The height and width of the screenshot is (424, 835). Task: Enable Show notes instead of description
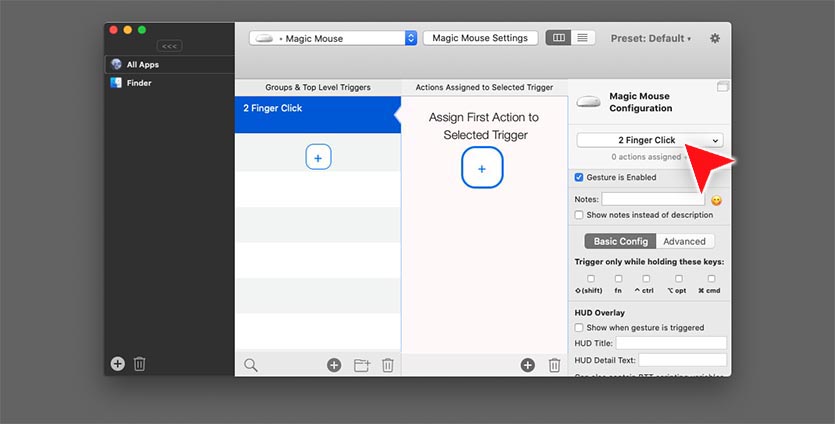(x=579, y=215)
